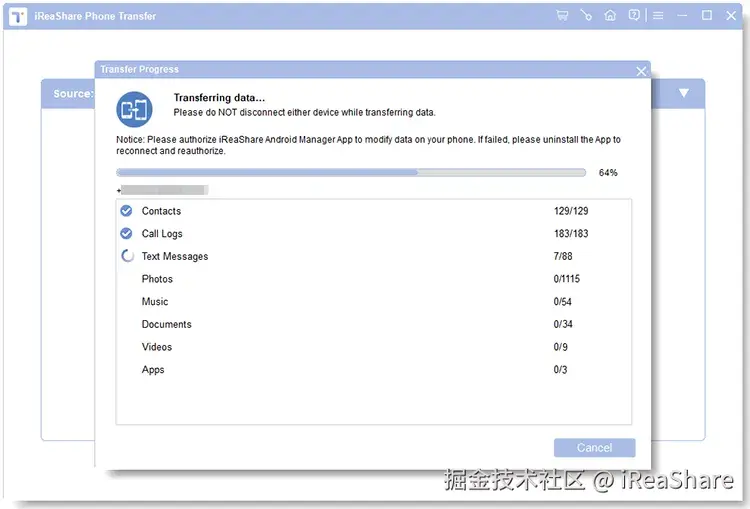Minimize the iReaShare Phone Transfer window
Image resolution: width=750 pixels, height=509 pixels.
(x=683, y=16)
